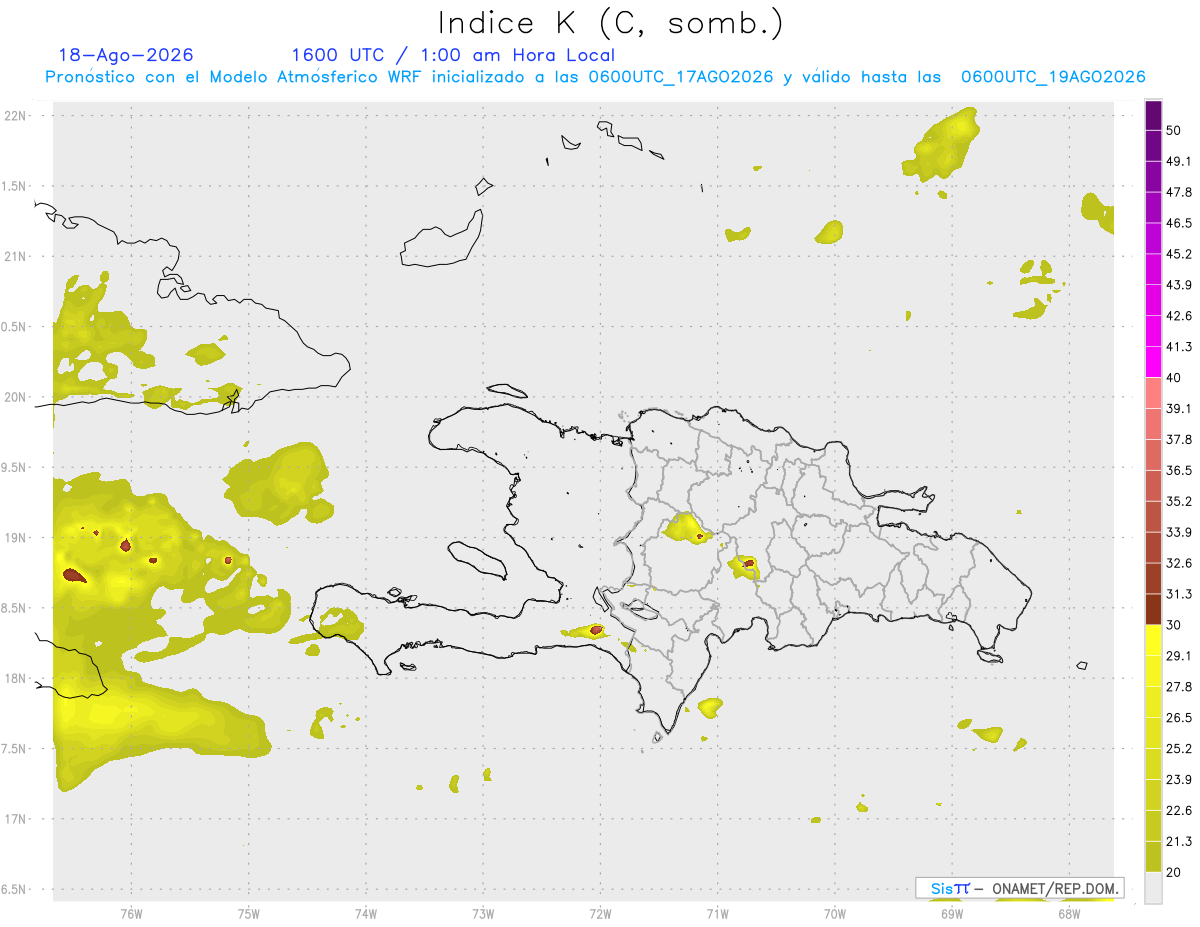Click the legend value "32.6"
1200x927 pixels.
[x=1179, y=564]
